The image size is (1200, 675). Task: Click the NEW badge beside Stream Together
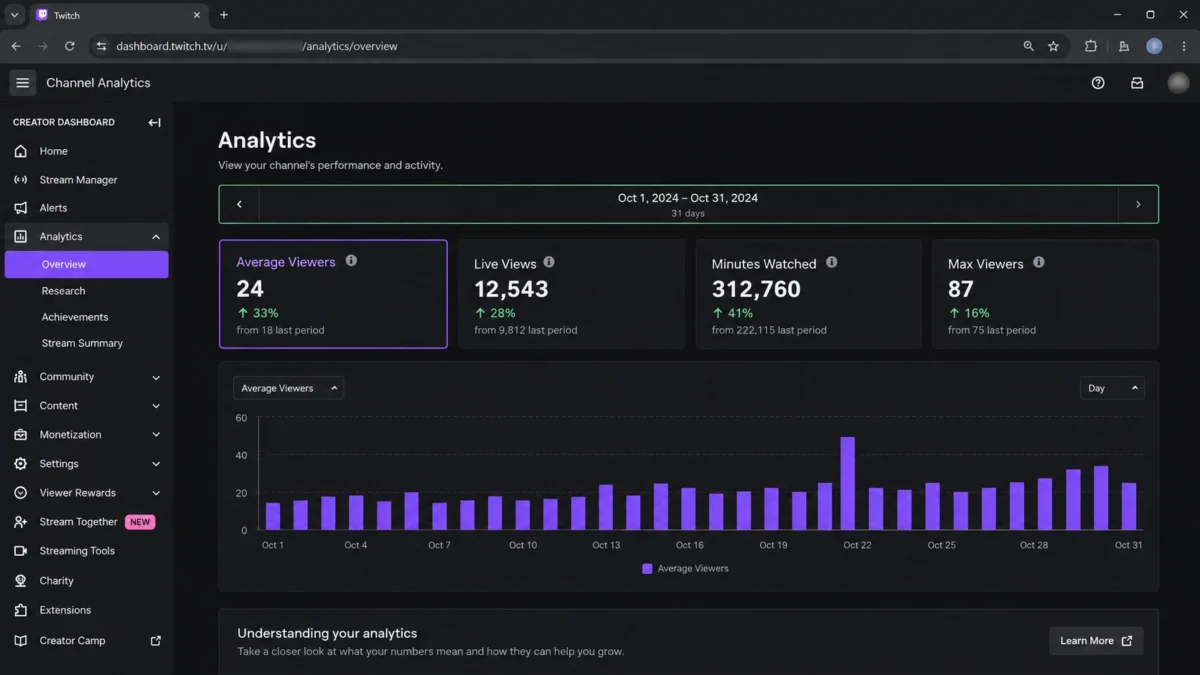pos(140,522)
